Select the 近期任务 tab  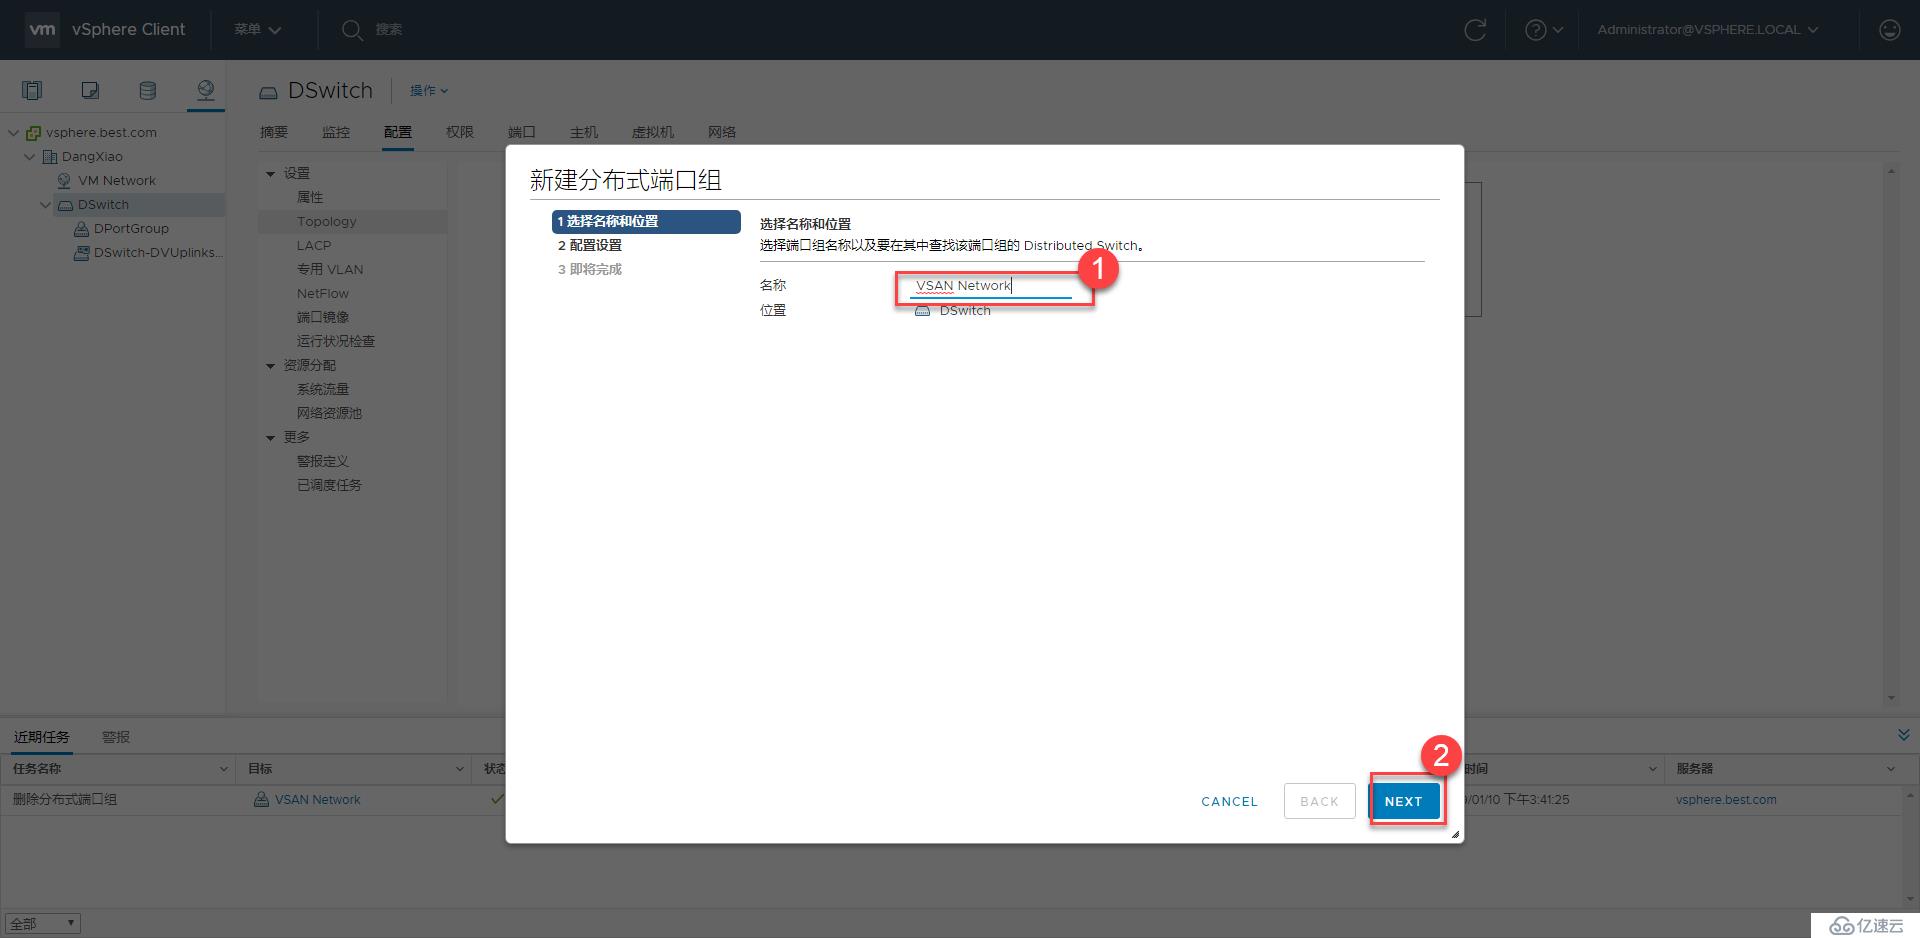[x=42, y=737]
